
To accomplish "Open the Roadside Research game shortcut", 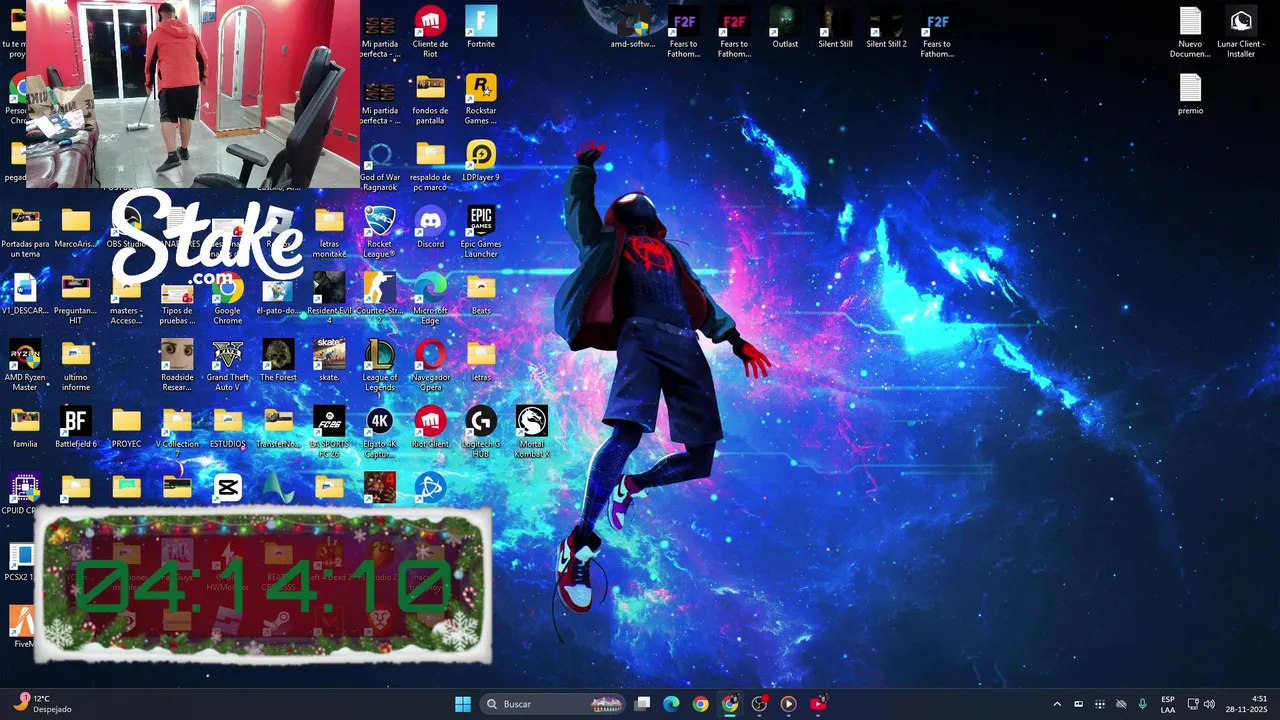I will (177, 366).
